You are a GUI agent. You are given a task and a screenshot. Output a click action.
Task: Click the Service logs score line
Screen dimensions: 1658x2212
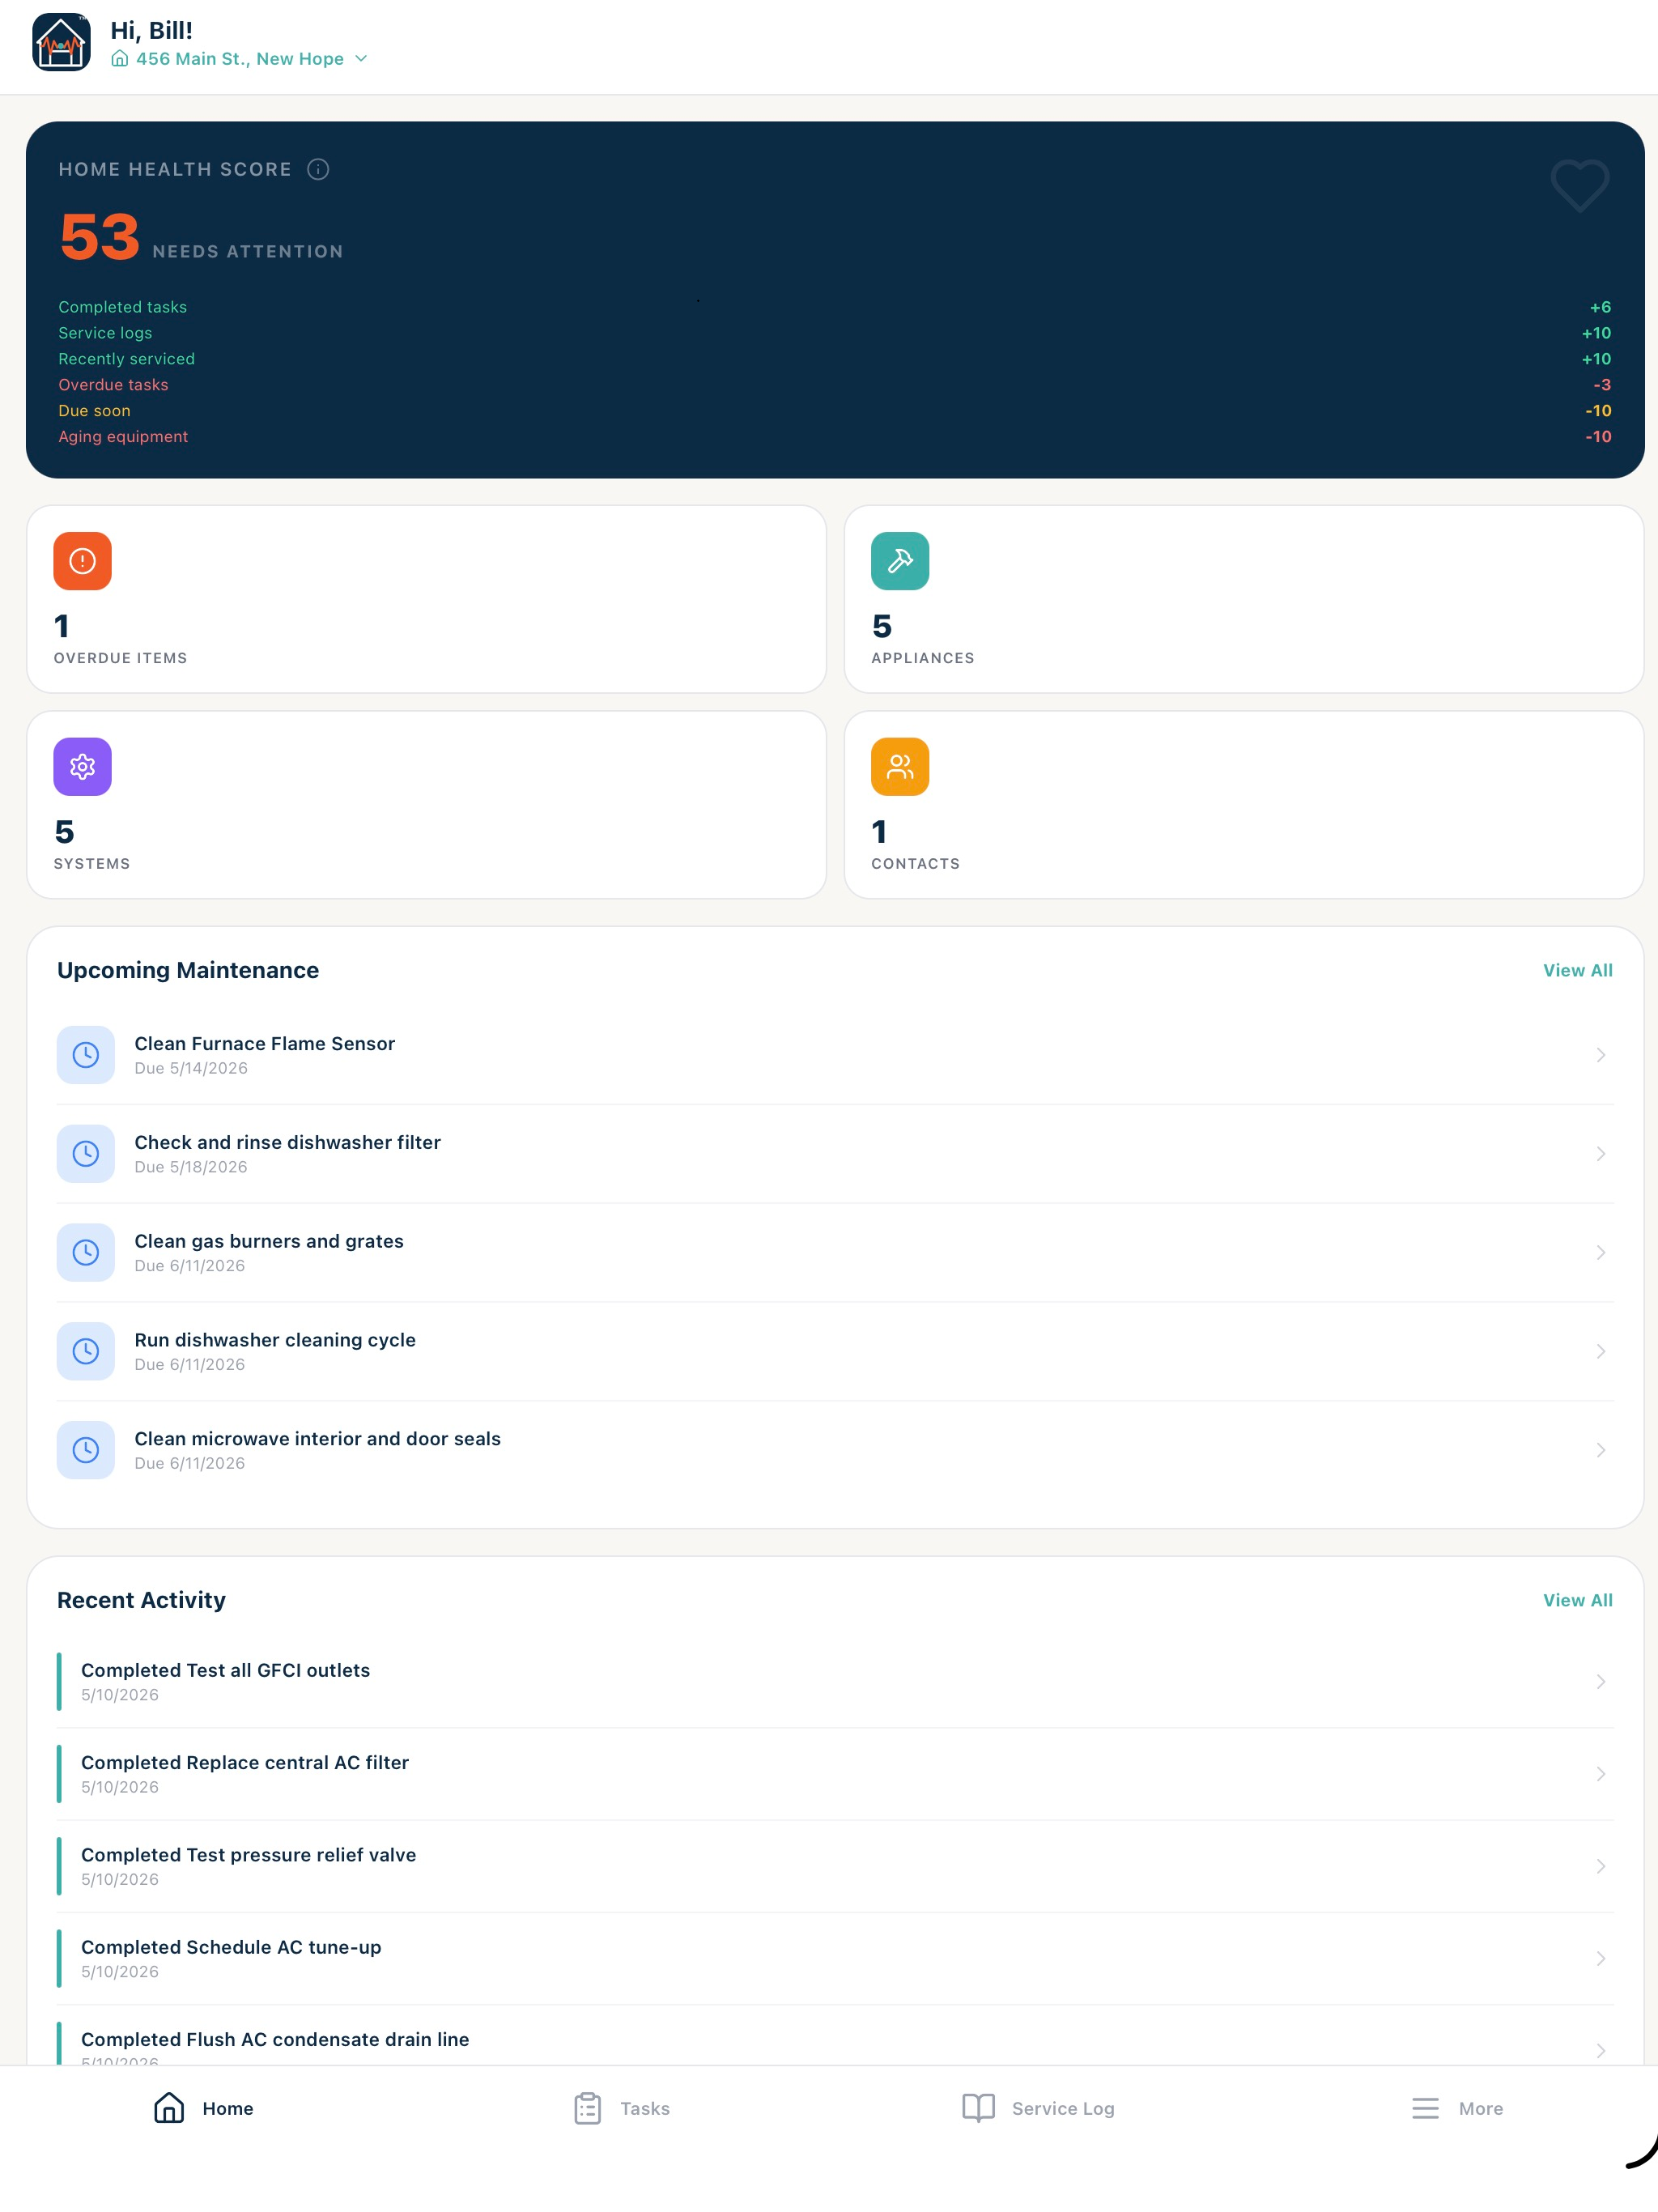coord(834,333)
